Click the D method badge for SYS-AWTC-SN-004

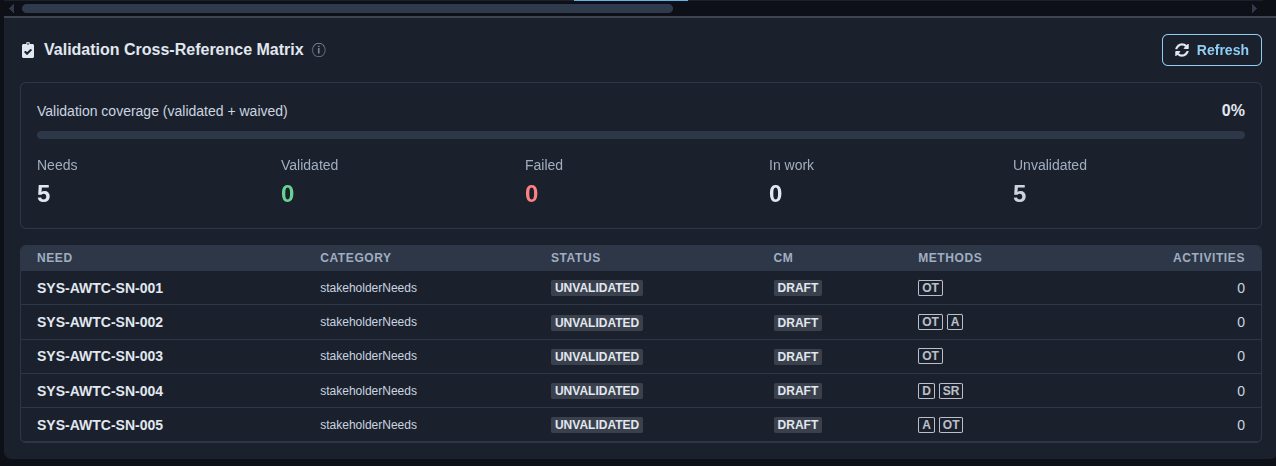point(926,390)
